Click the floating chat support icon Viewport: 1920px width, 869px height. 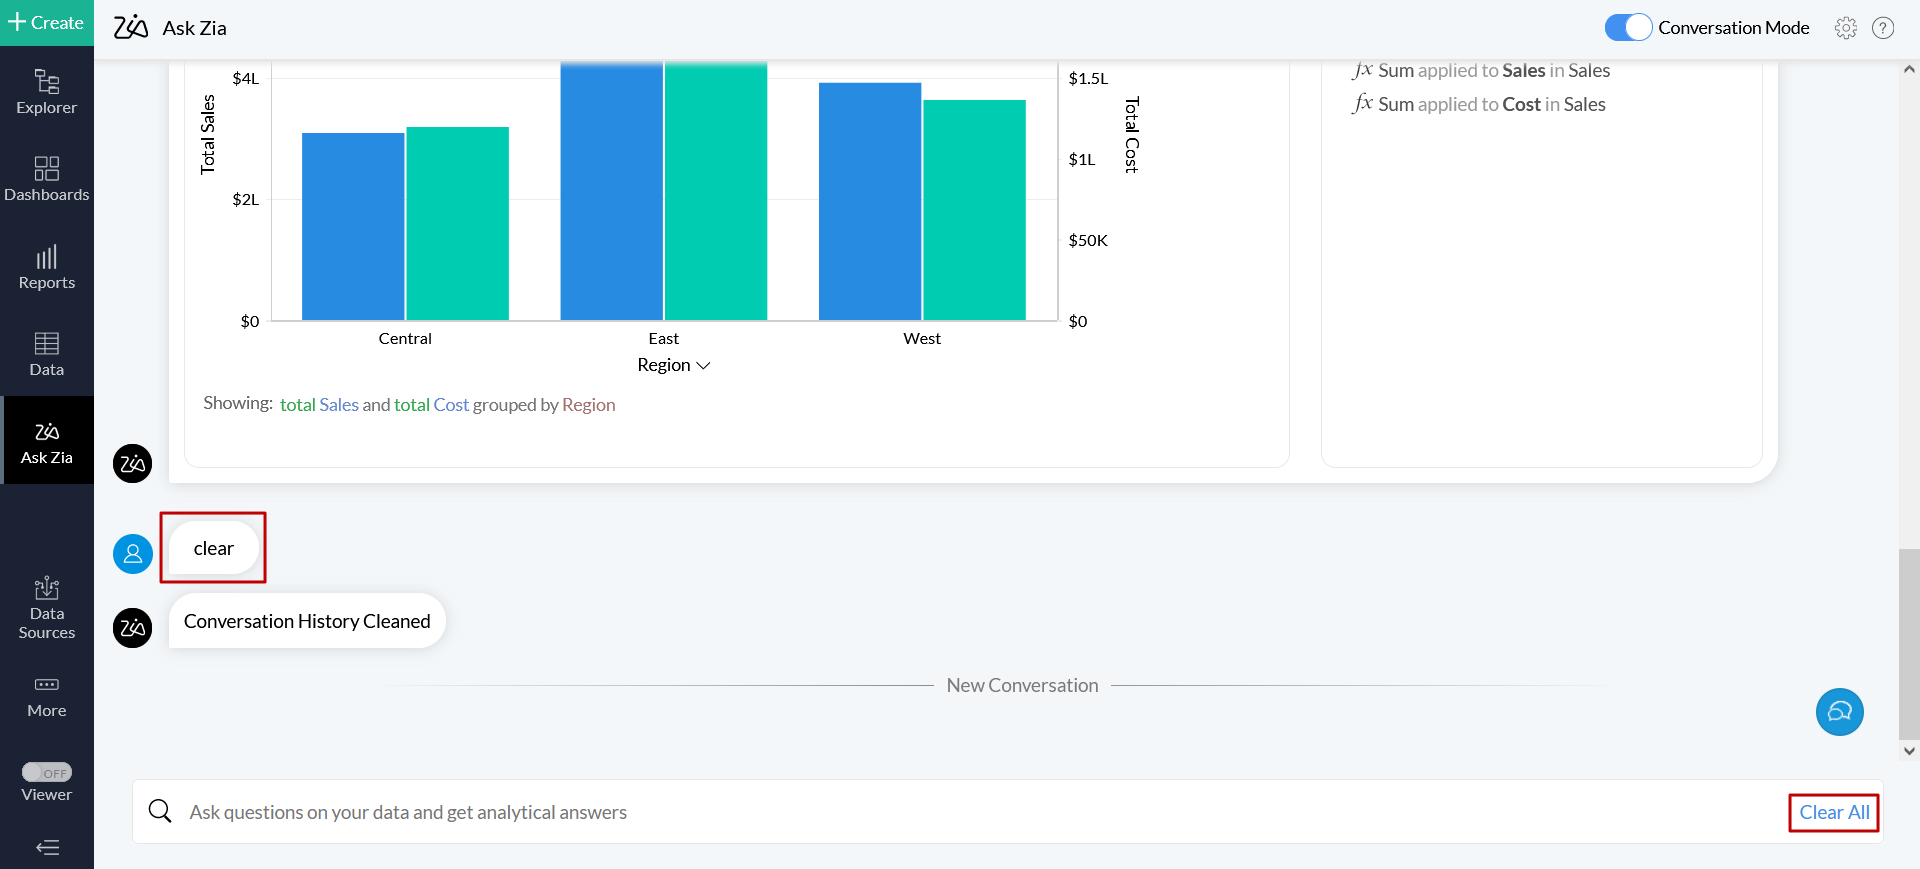(x=1839, y=712)
